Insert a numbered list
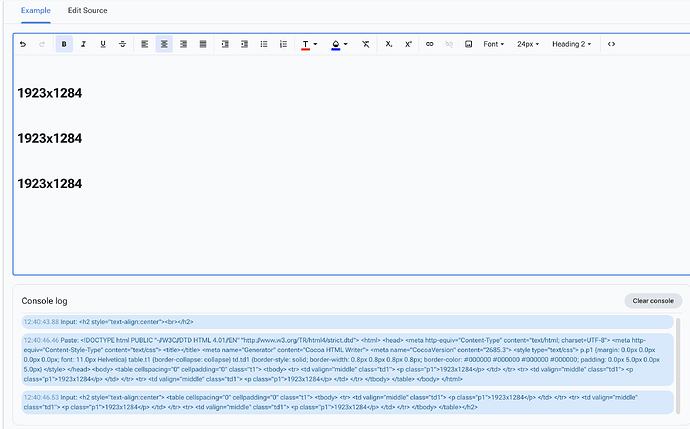This screenshot has height=429, width=690. (283, 44)
